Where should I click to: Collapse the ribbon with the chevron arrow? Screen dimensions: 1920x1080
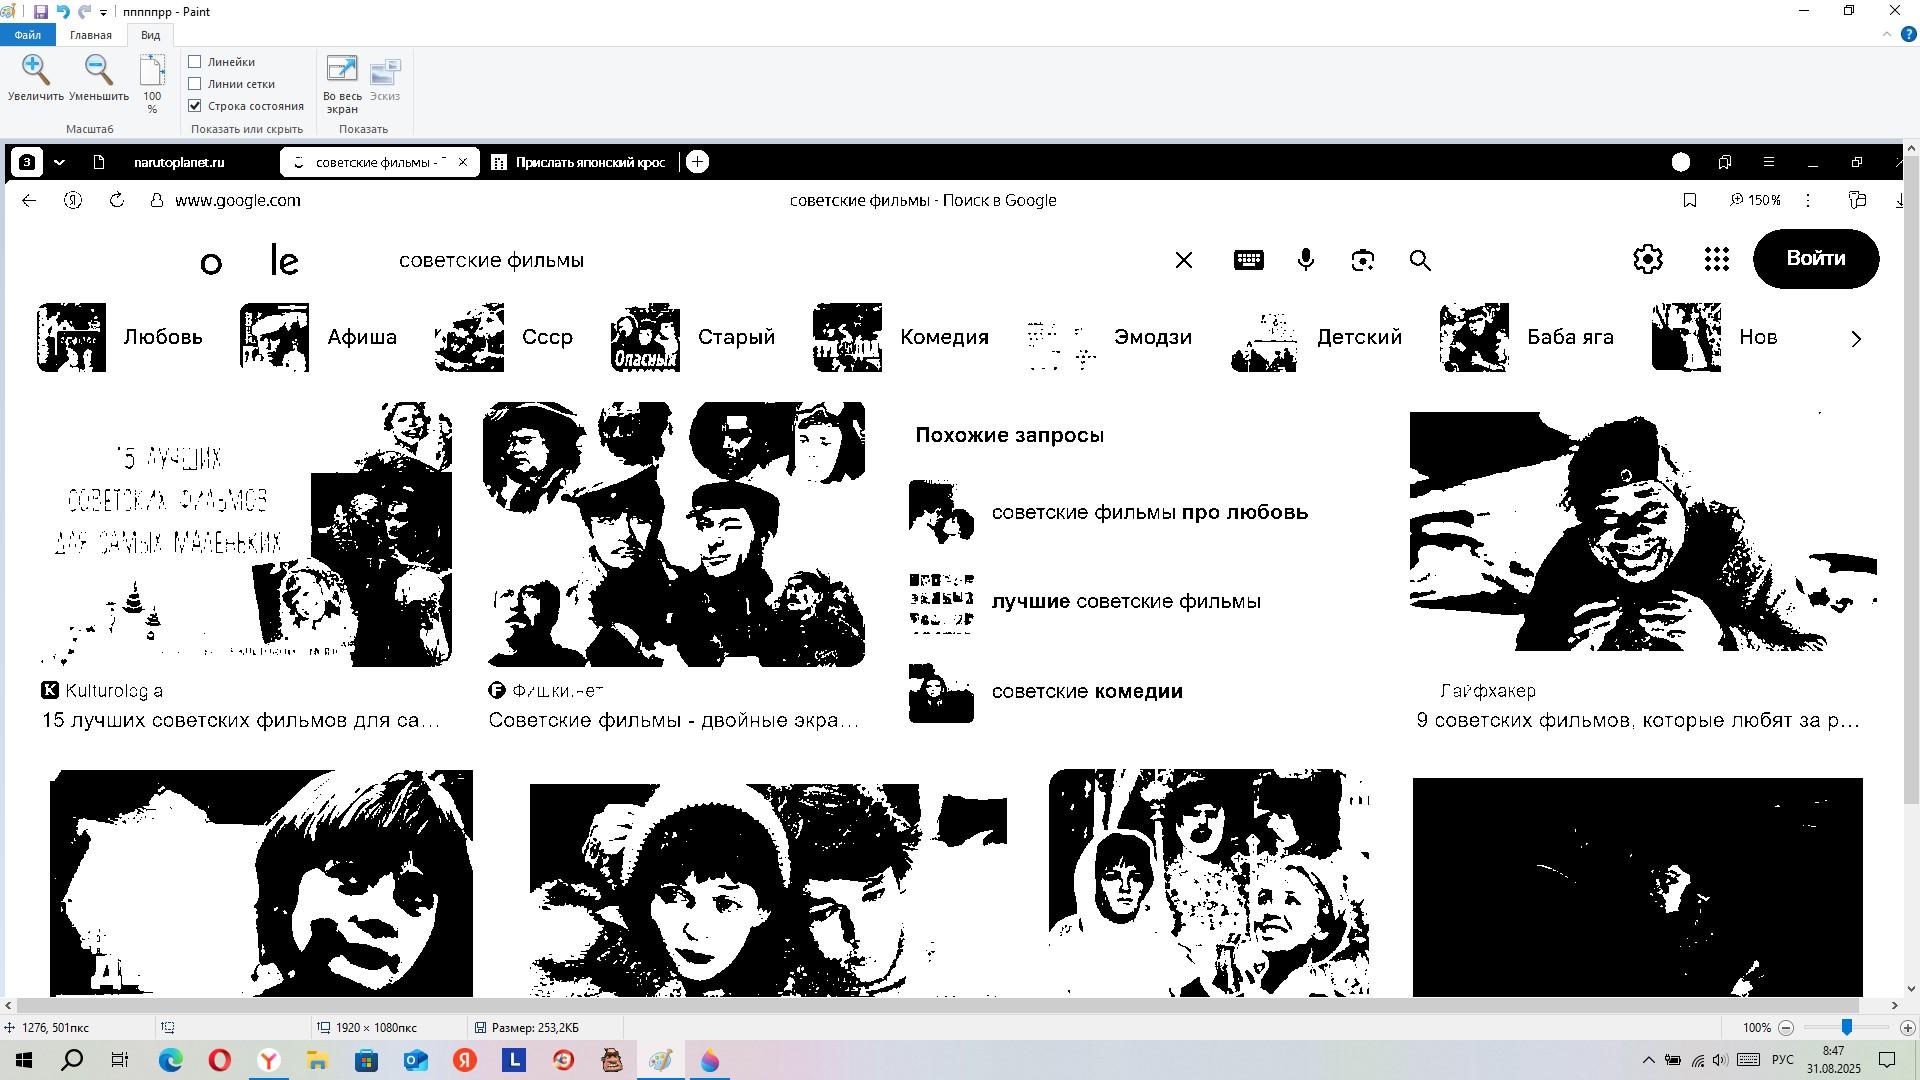pyautogui.click(x=1887, y=34)
